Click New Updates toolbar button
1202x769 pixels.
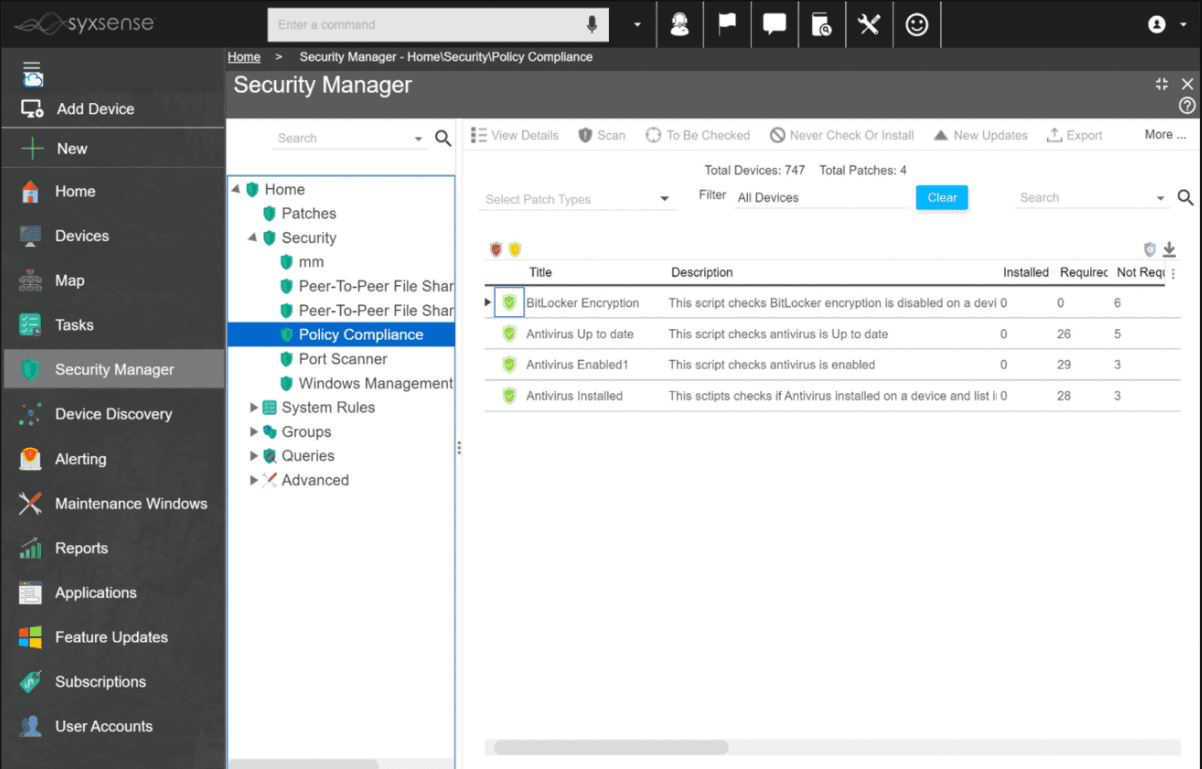point(980,135)
